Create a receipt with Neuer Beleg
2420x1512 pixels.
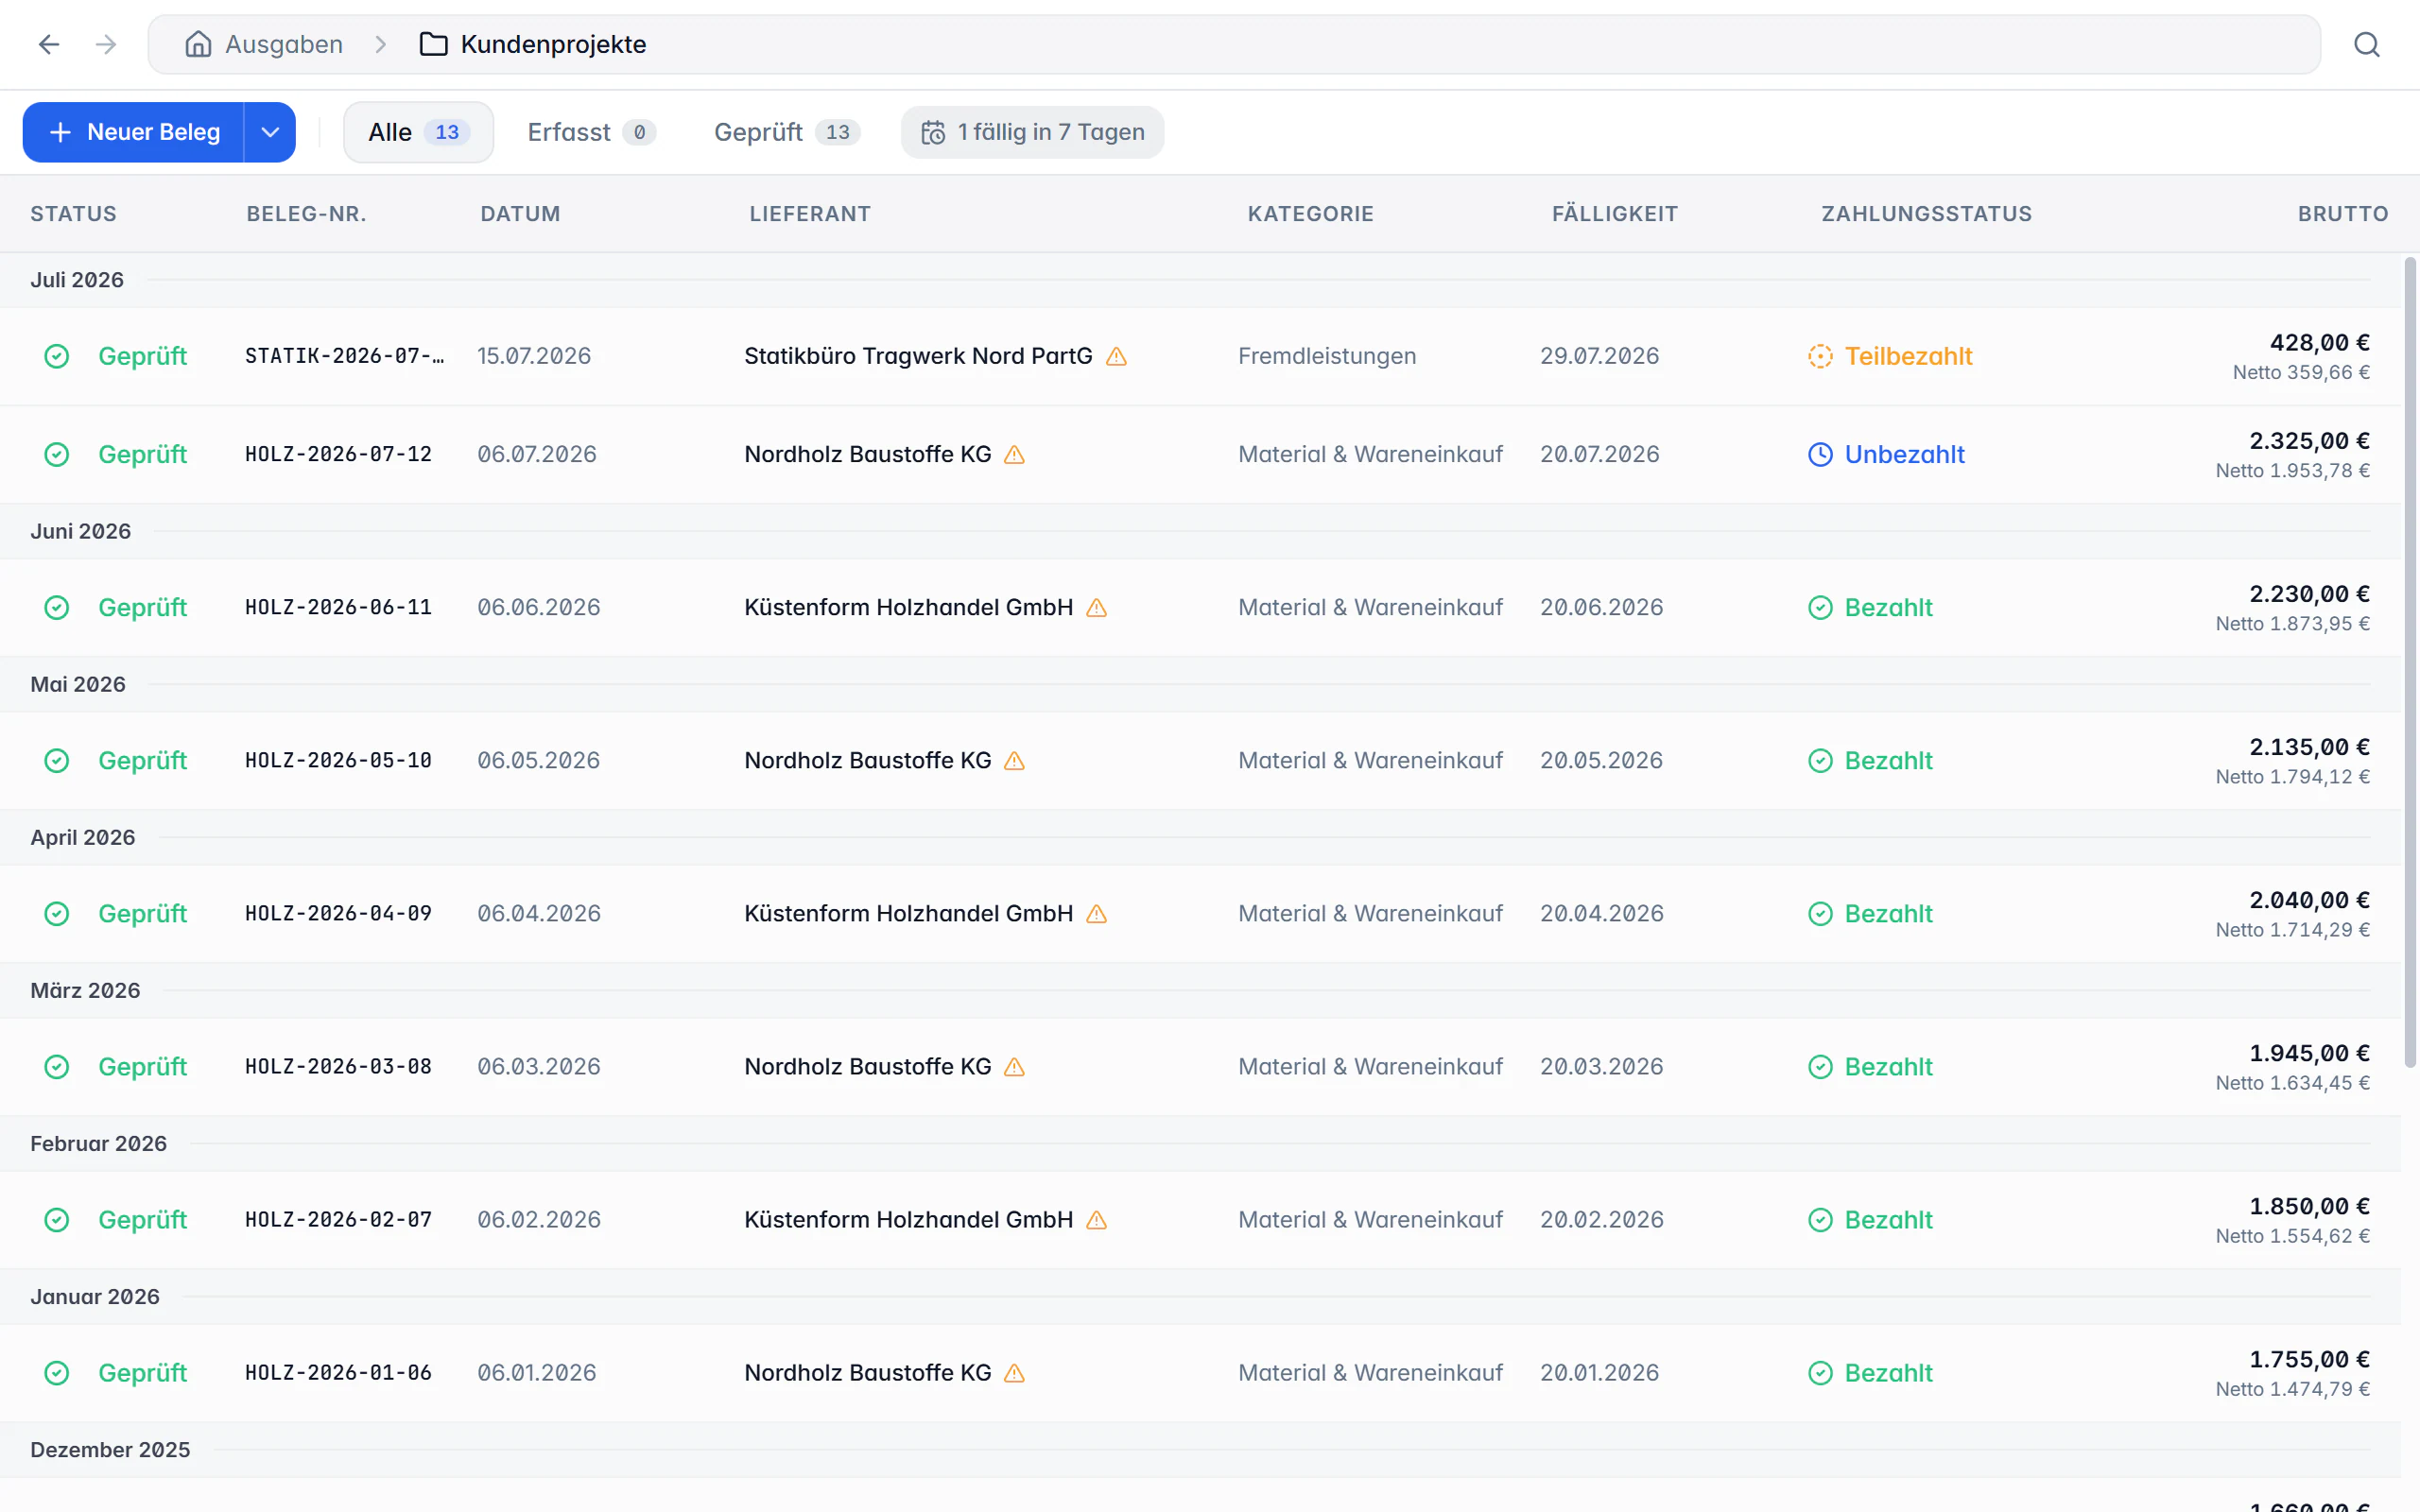134,132
